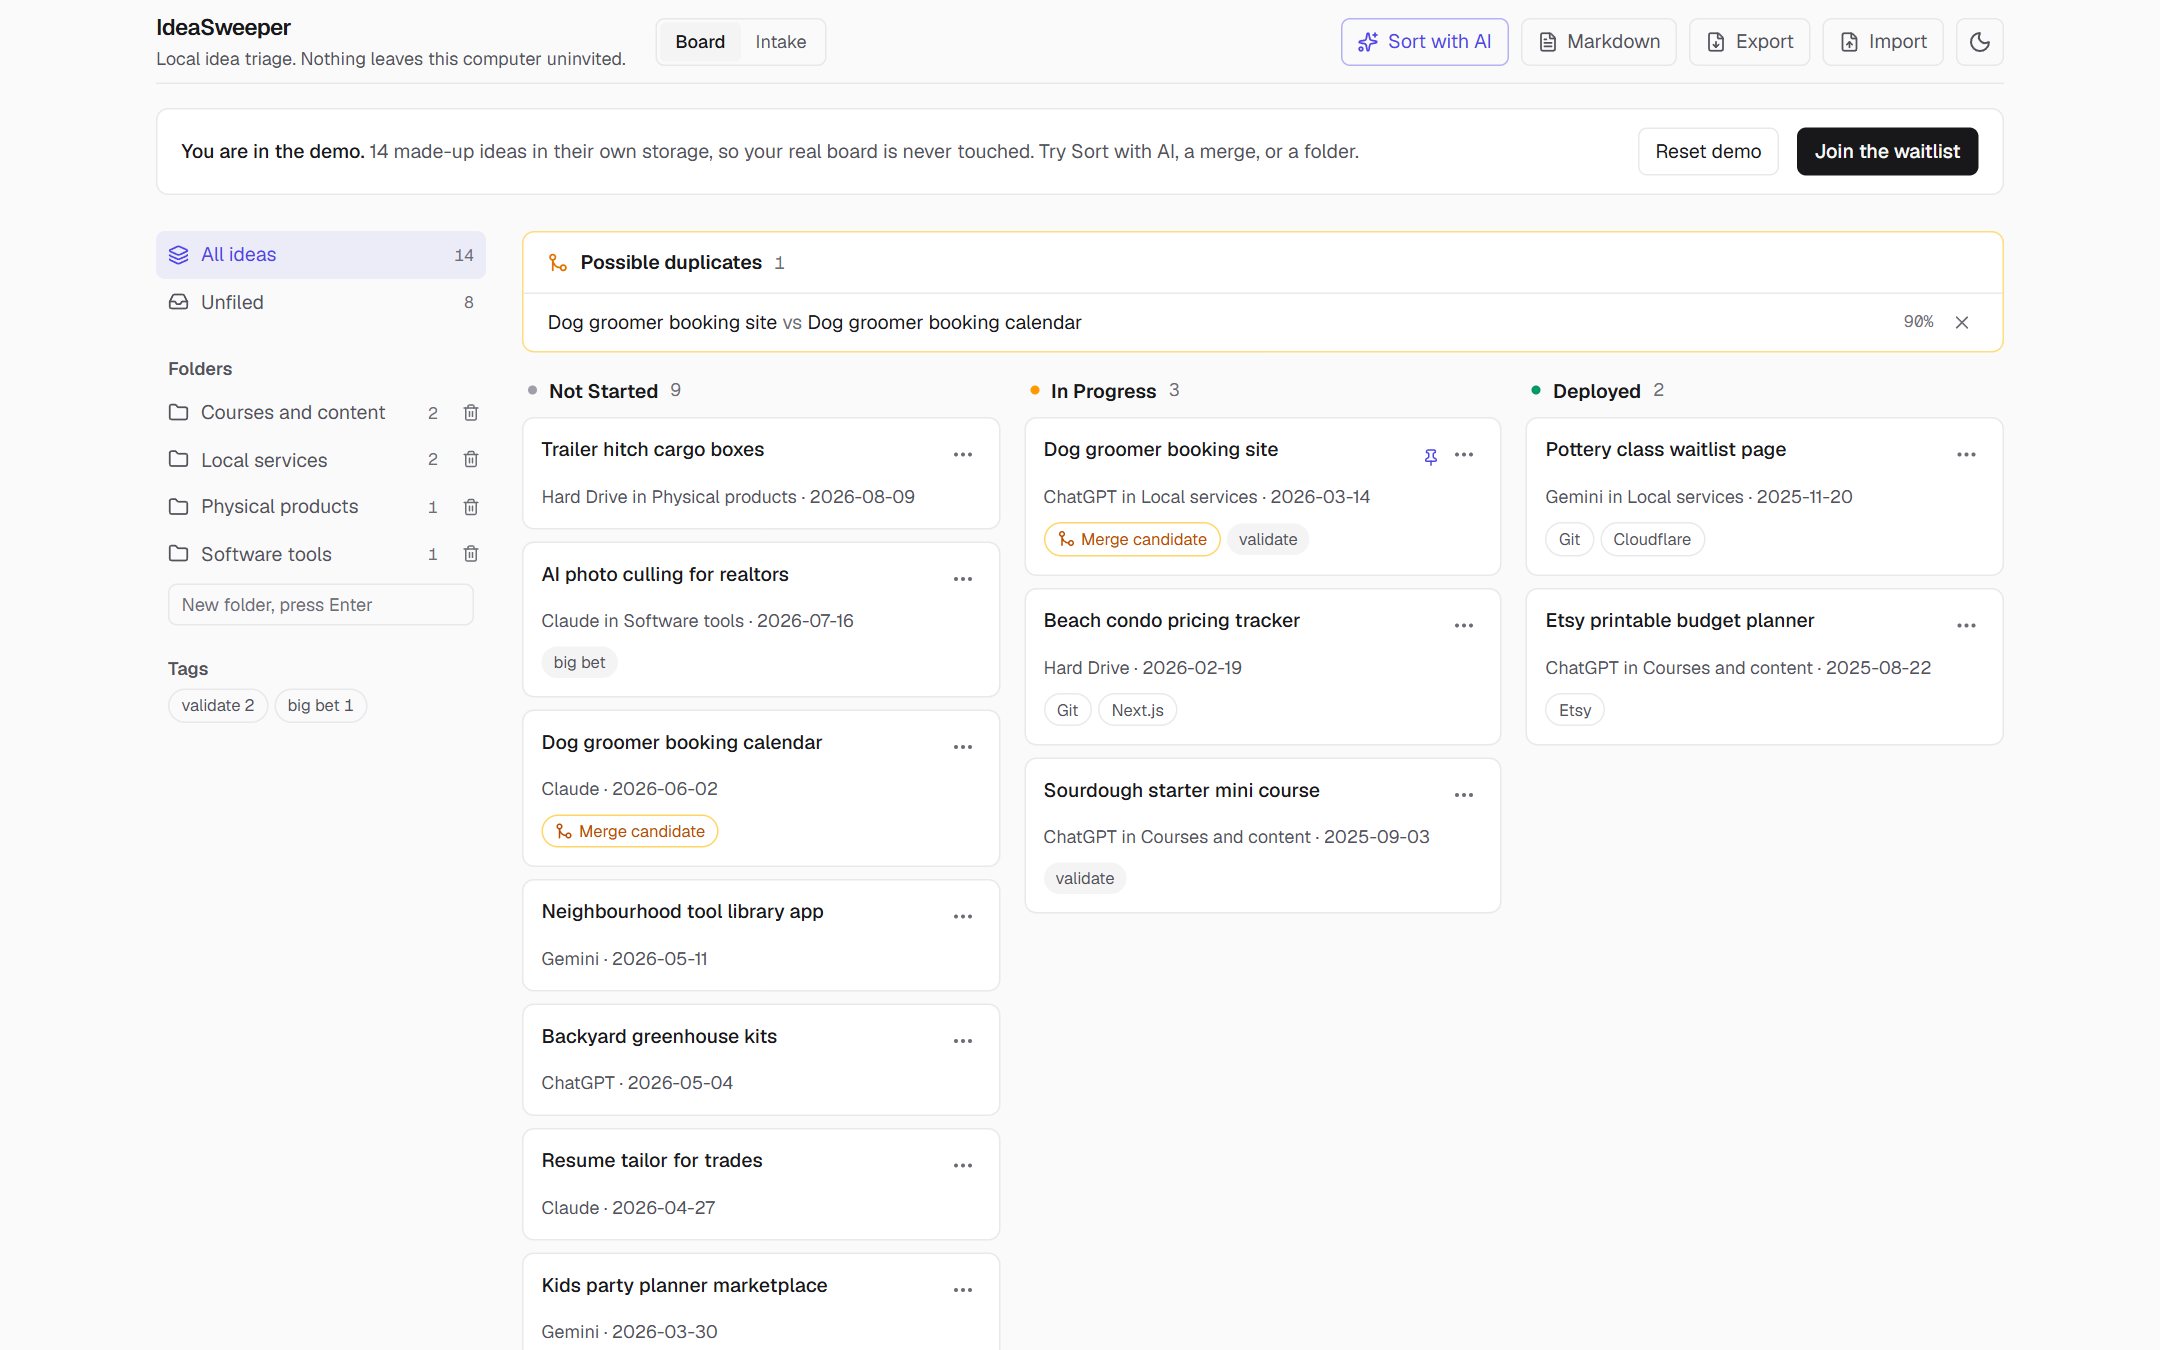The image size is (2160, 1350).
Task: Reset the demo data
Action: (x=1708, y=152)
